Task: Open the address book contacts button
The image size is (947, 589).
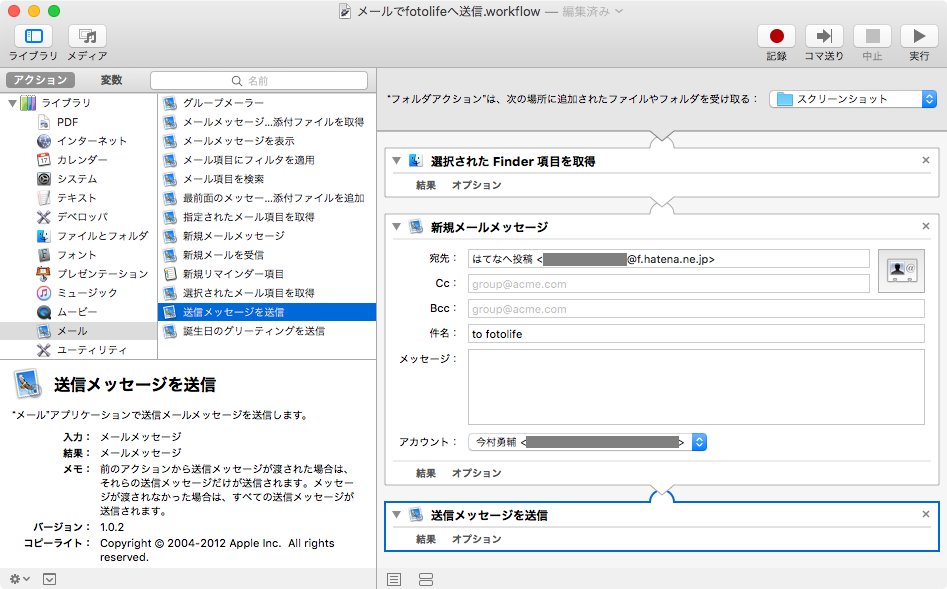Action: pos(901,271)
